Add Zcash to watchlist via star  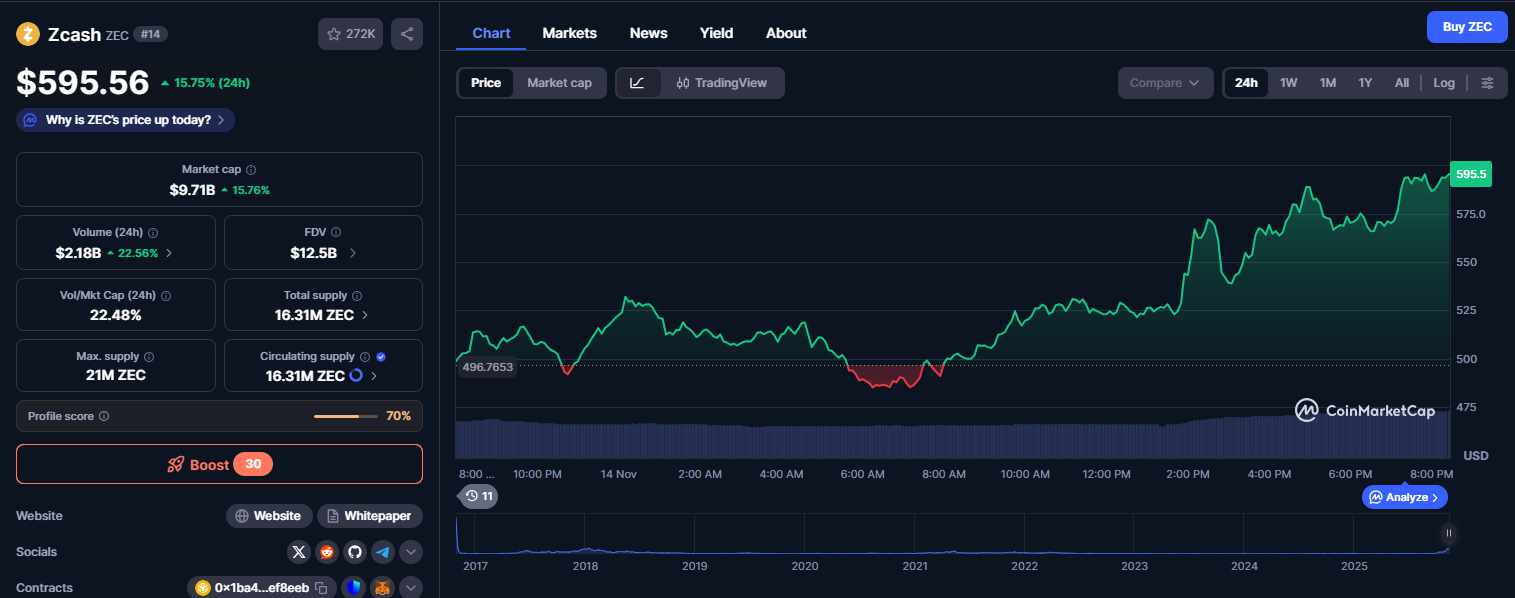pos(350,34)
